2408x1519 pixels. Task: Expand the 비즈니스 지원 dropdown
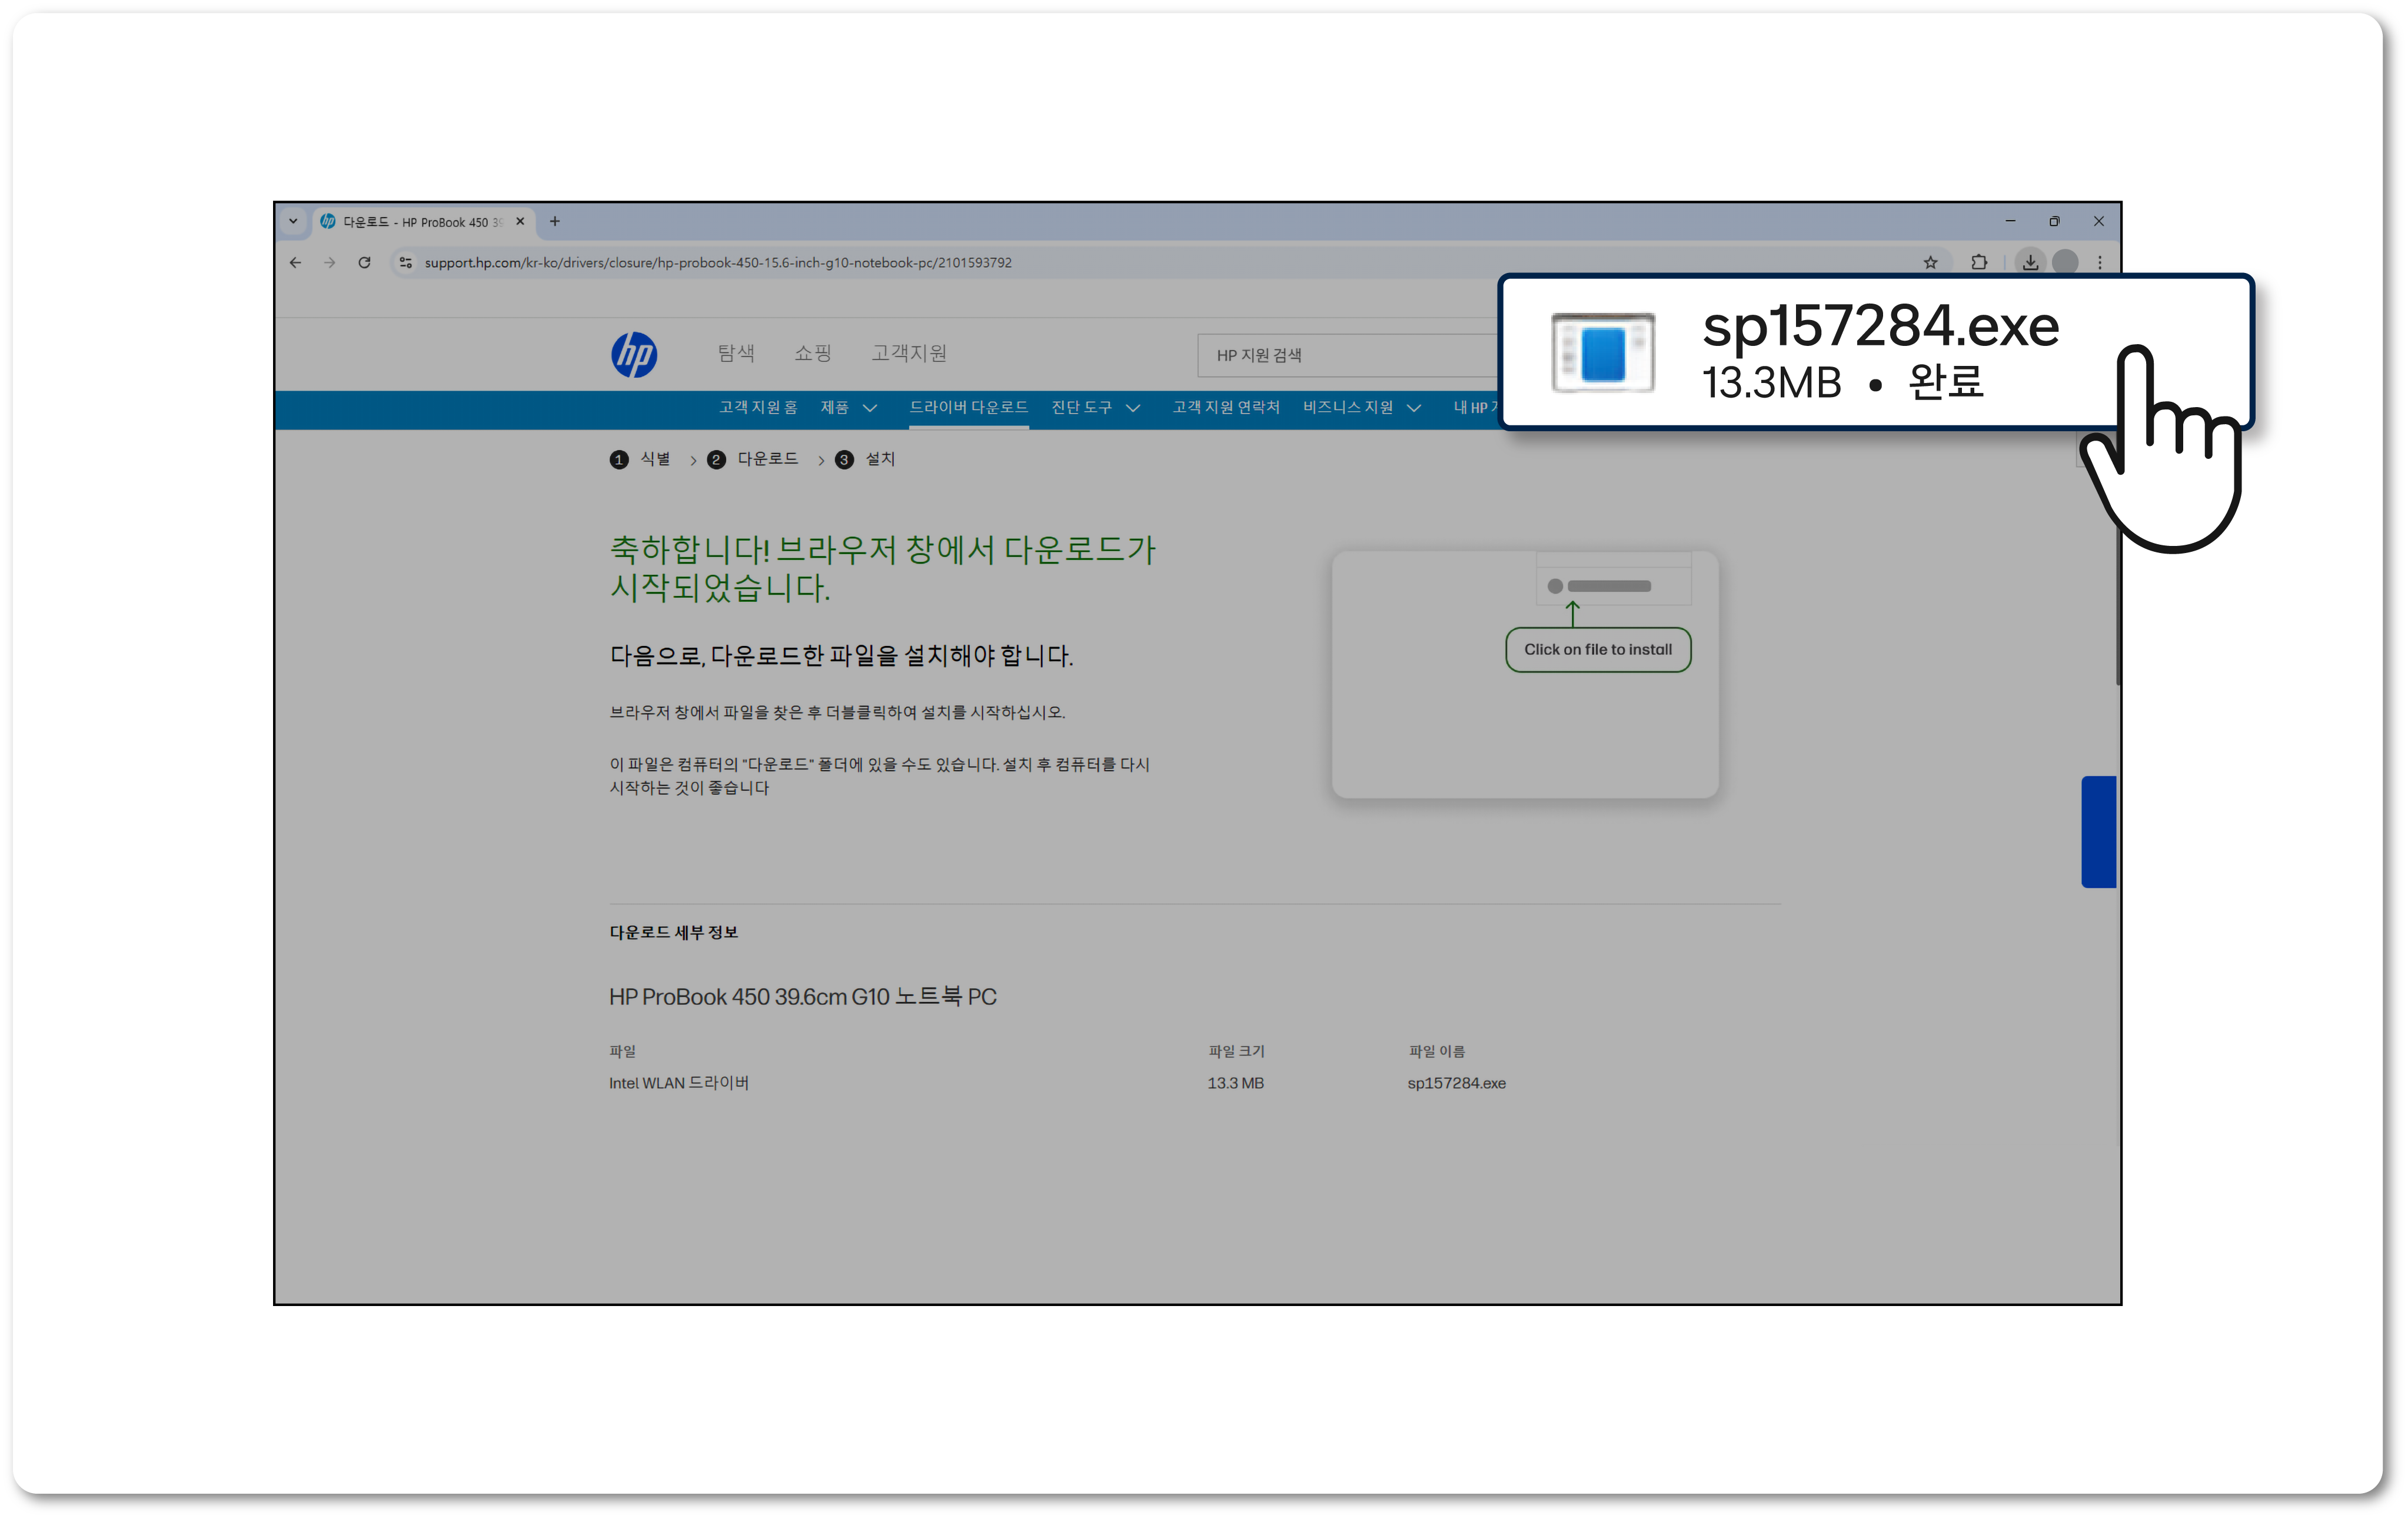[x=1361, y=407]
